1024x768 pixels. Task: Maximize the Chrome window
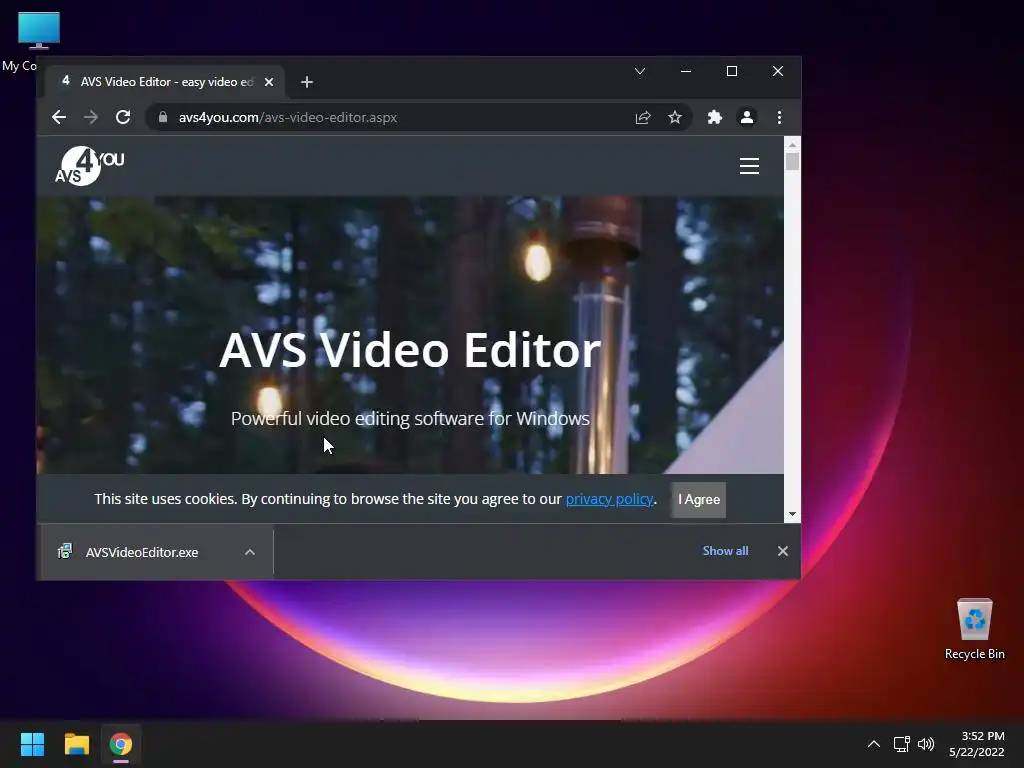click(x=732, y=71)
